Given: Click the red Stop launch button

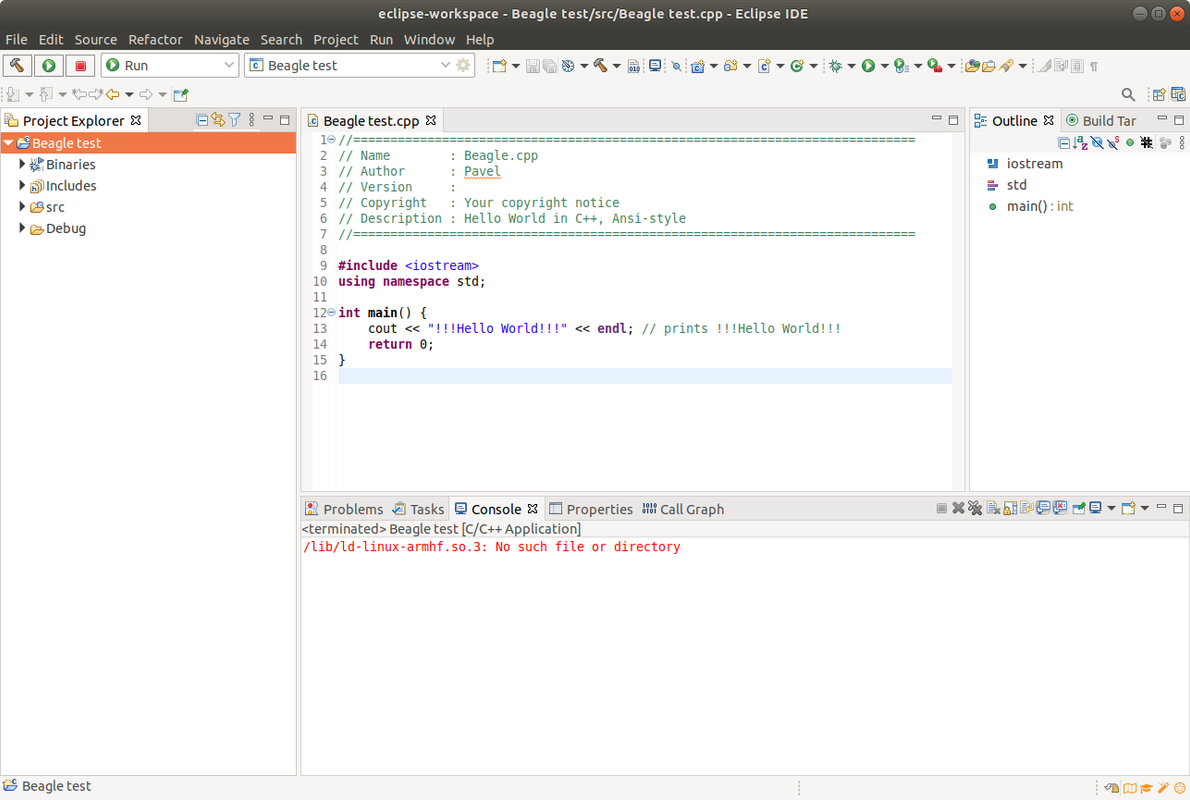Looking at the screenshot, I should [80, 65].
